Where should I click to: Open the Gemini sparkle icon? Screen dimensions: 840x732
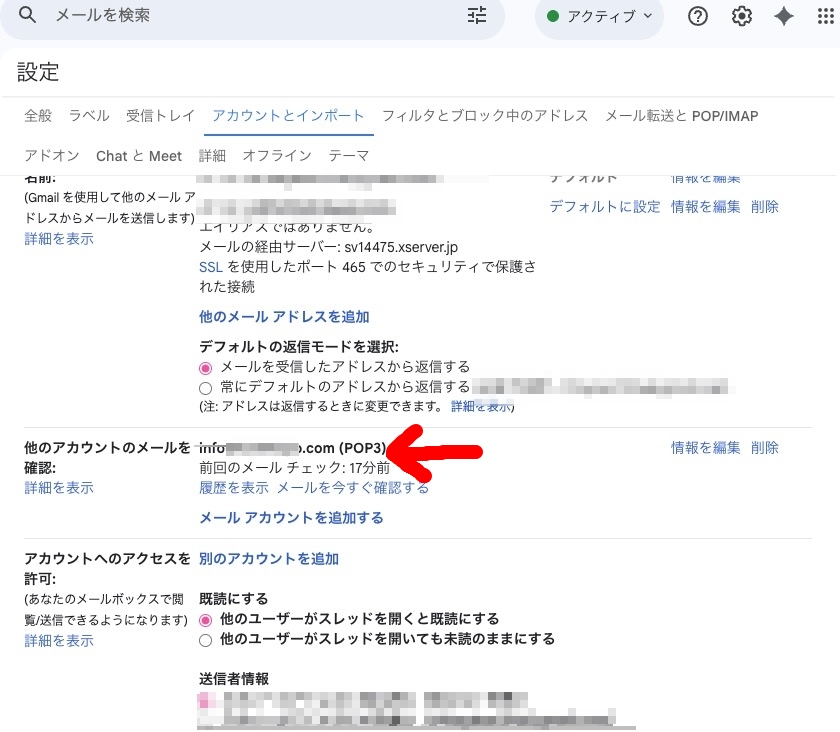click(x=784, y=16)
